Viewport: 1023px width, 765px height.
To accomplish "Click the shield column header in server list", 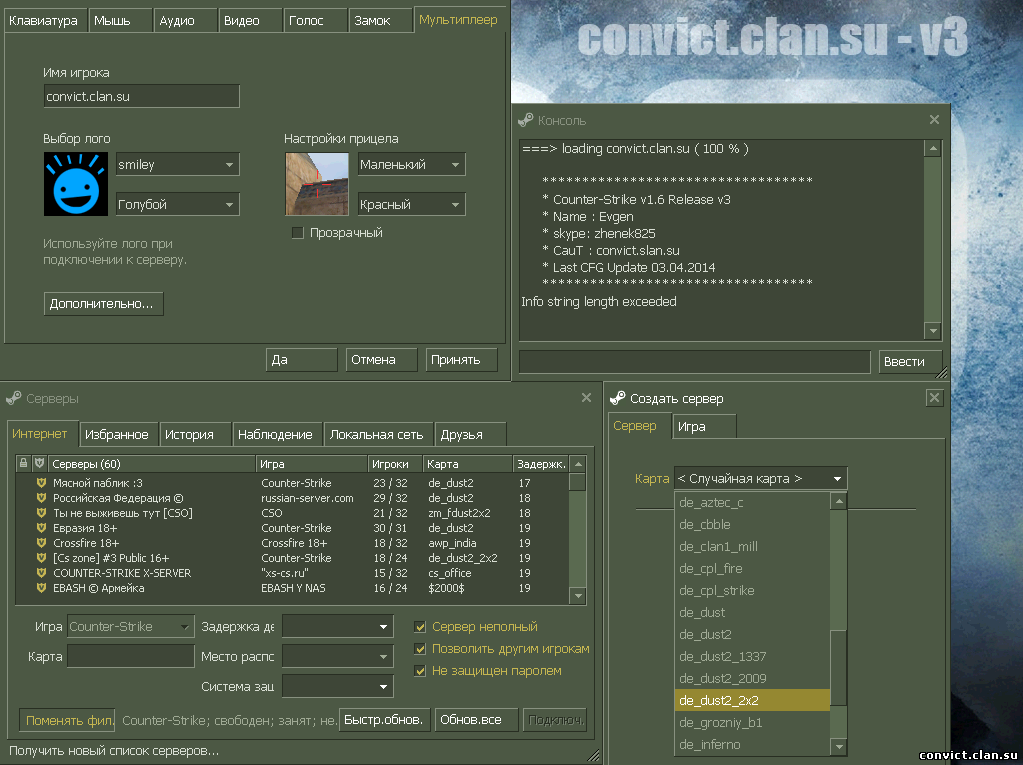I will 39,463.
